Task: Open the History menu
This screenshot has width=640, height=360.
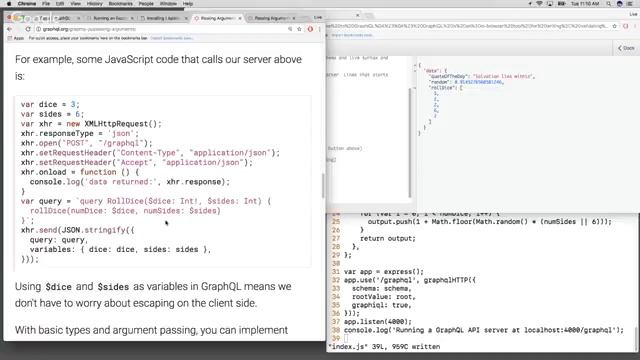Action: click(x=94, y=4)
